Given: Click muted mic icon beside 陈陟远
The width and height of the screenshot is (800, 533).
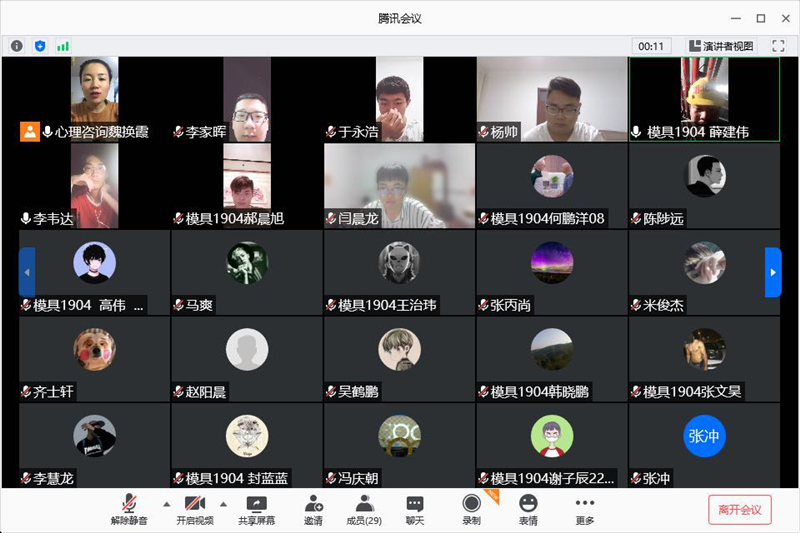Looking at the screenshot, I should [x=636, y=219].
